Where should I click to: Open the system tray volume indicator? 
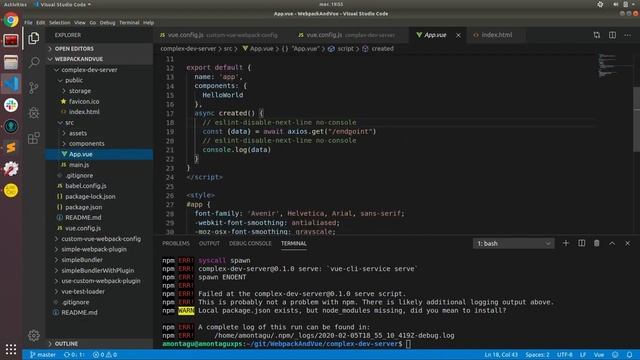615,4
